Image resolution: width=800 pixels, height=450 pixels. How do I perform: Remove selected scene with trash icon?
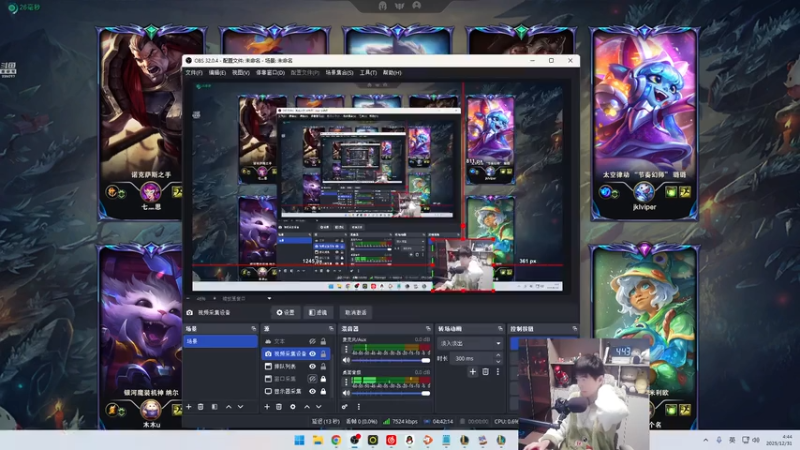click(201, 407)
